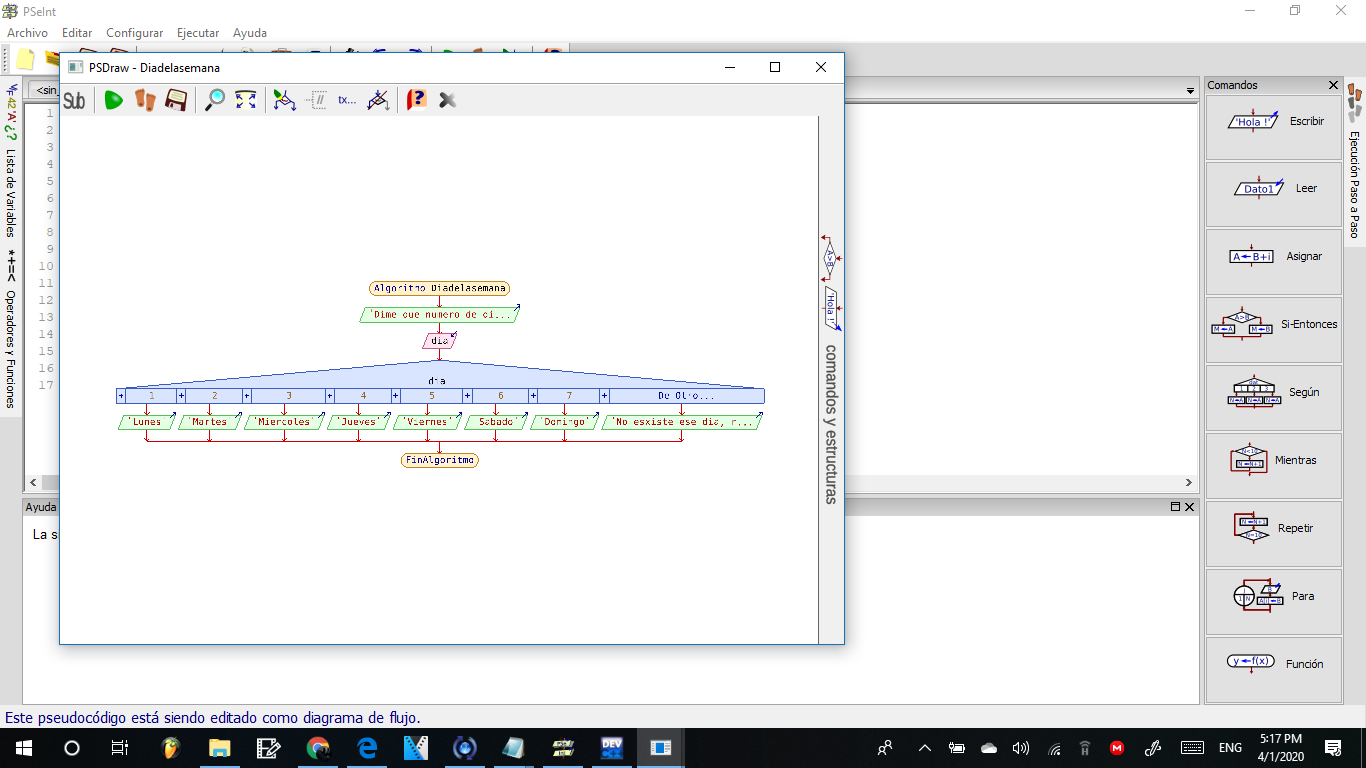This screenshot has height=768, width=1366.
Task: Open the Ejecutar menu
Action: 198,33
